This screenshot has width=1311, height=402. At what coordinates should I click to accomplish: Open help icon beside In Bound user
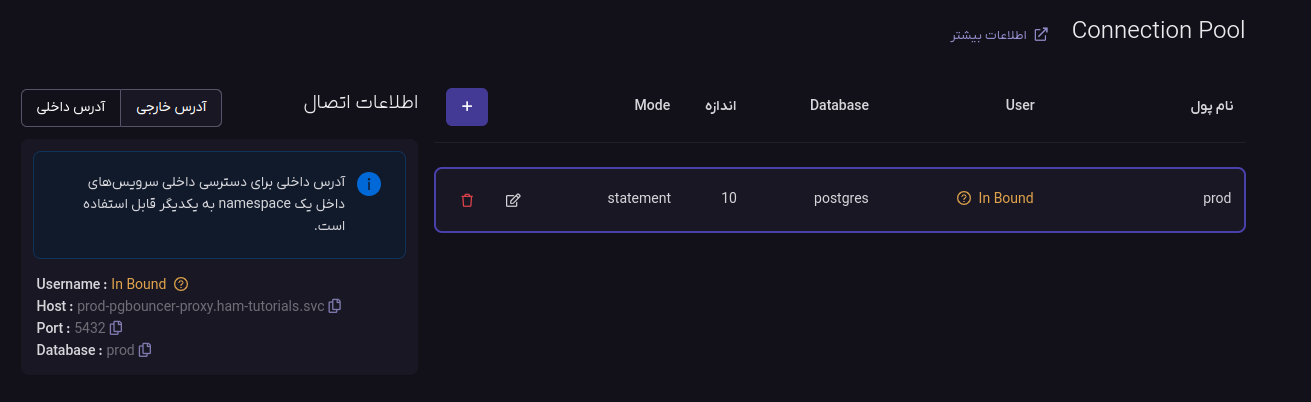pyautogui.click(x=964, y=199)
